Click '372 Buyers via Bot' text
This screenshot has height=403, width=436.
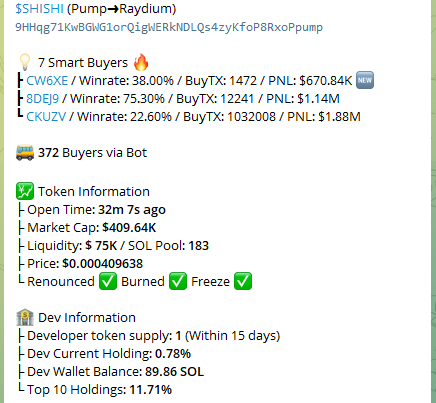pyautogui.click(x=92, y=153)
